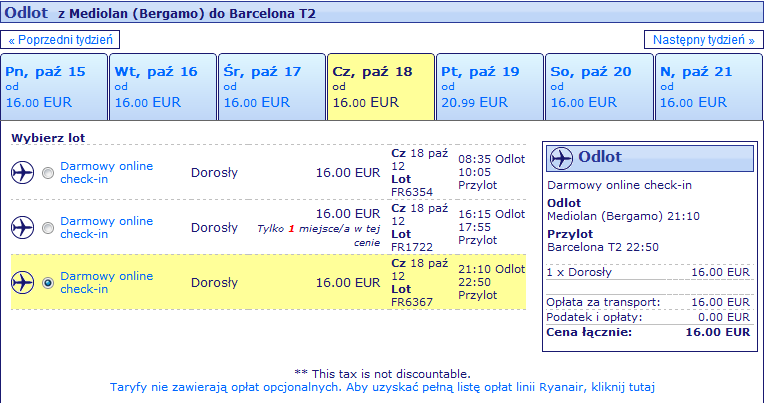764x403 pixels.
Task: Click the 'Podatek i opłaty' row
Action: [648, 317]
